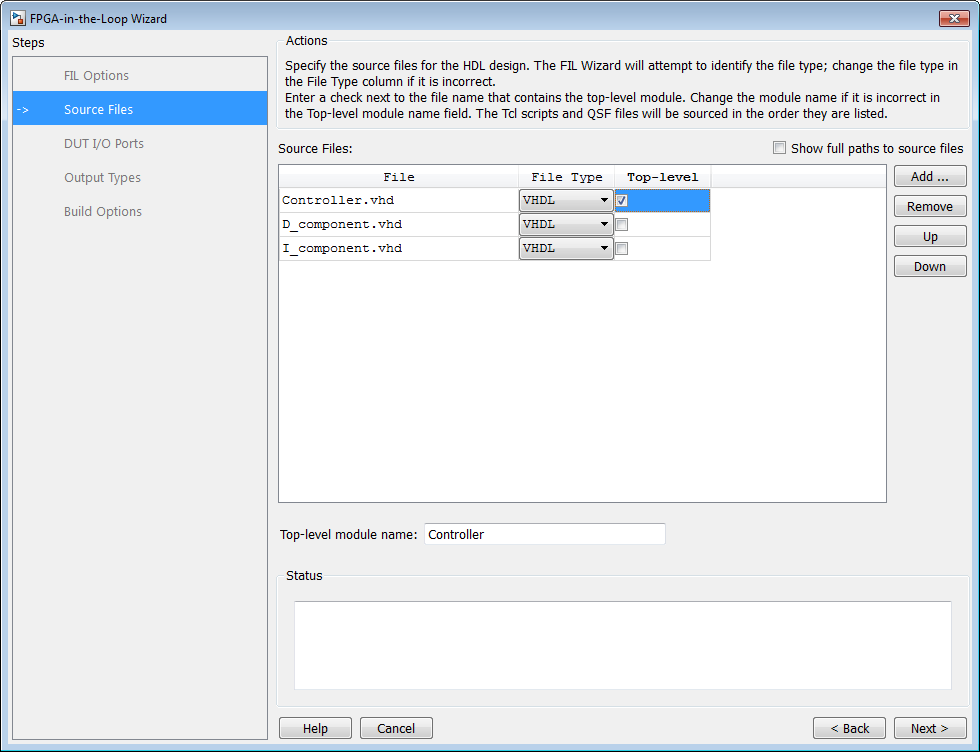
Task: Switch to the Output Types step
Action: (x=102, y=178)
